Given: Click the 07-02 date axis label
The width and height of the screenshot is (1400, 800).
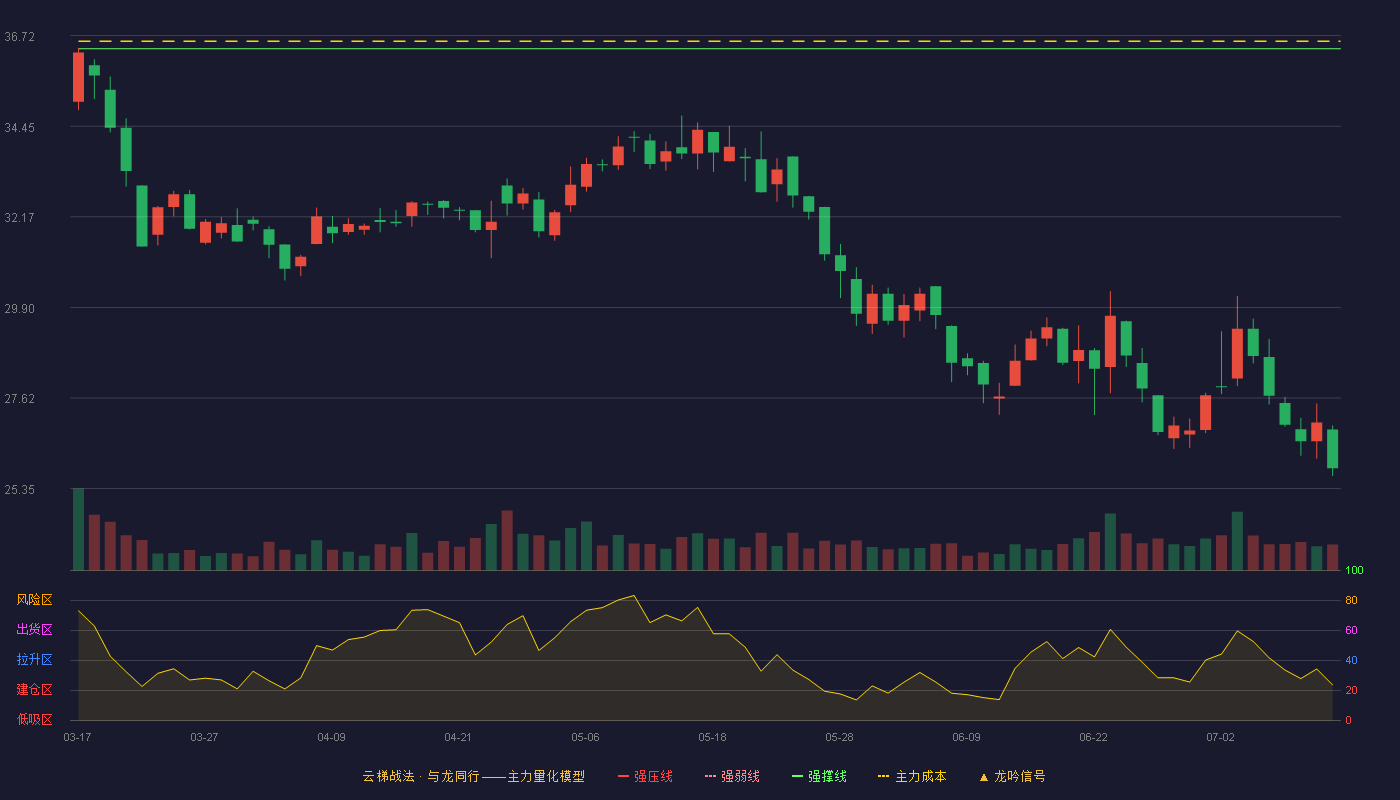Looking at the screenshot, I should click(1220, 737).
